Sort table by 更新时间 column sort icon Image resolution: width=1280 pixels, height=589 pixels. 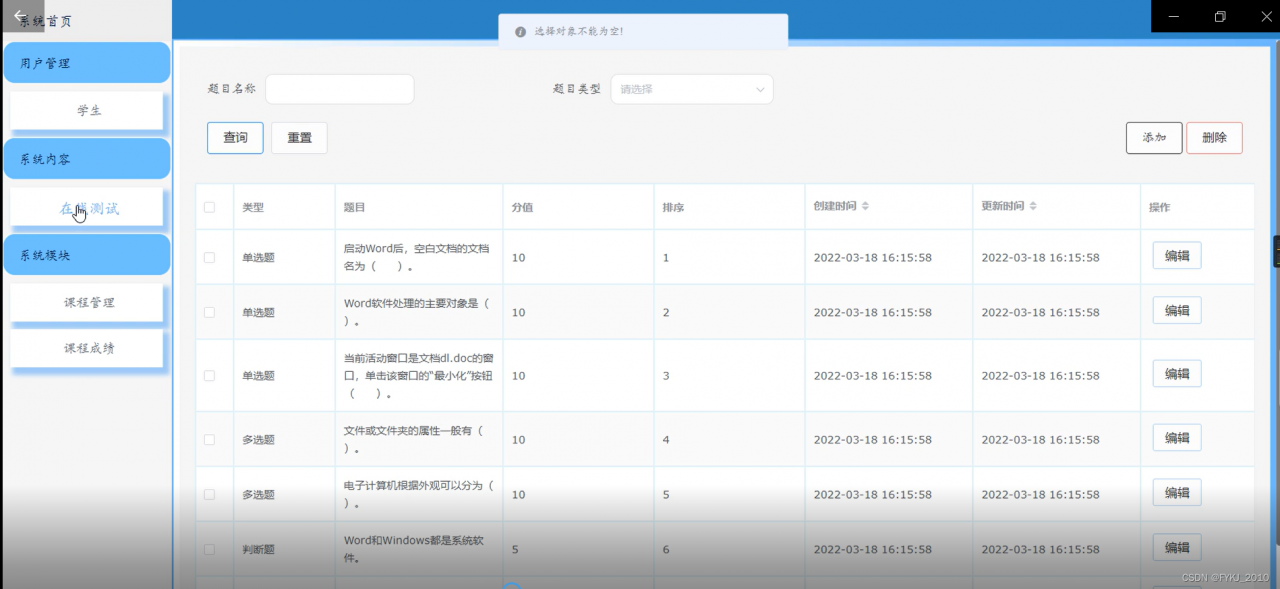tap(1033, 206)
